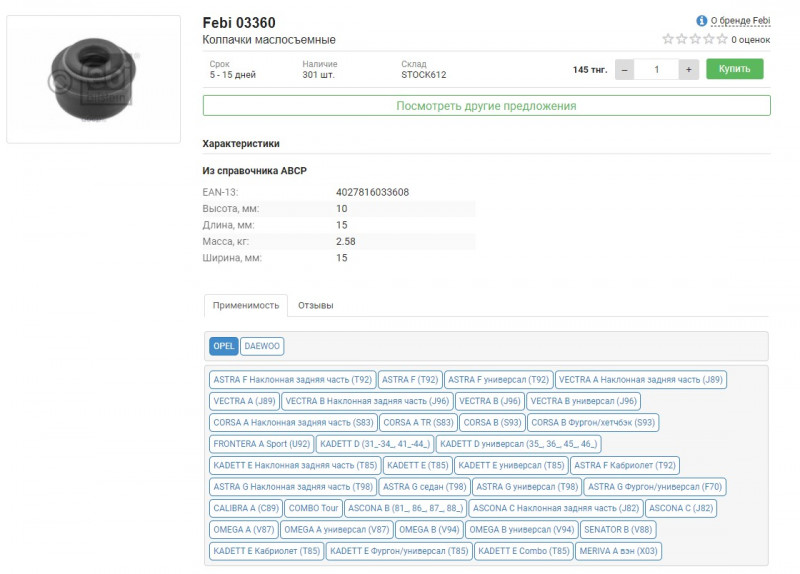Screen dimensions: 800x574
Task: Click Посмотреть другие предложения button
Action: (486, 106)
